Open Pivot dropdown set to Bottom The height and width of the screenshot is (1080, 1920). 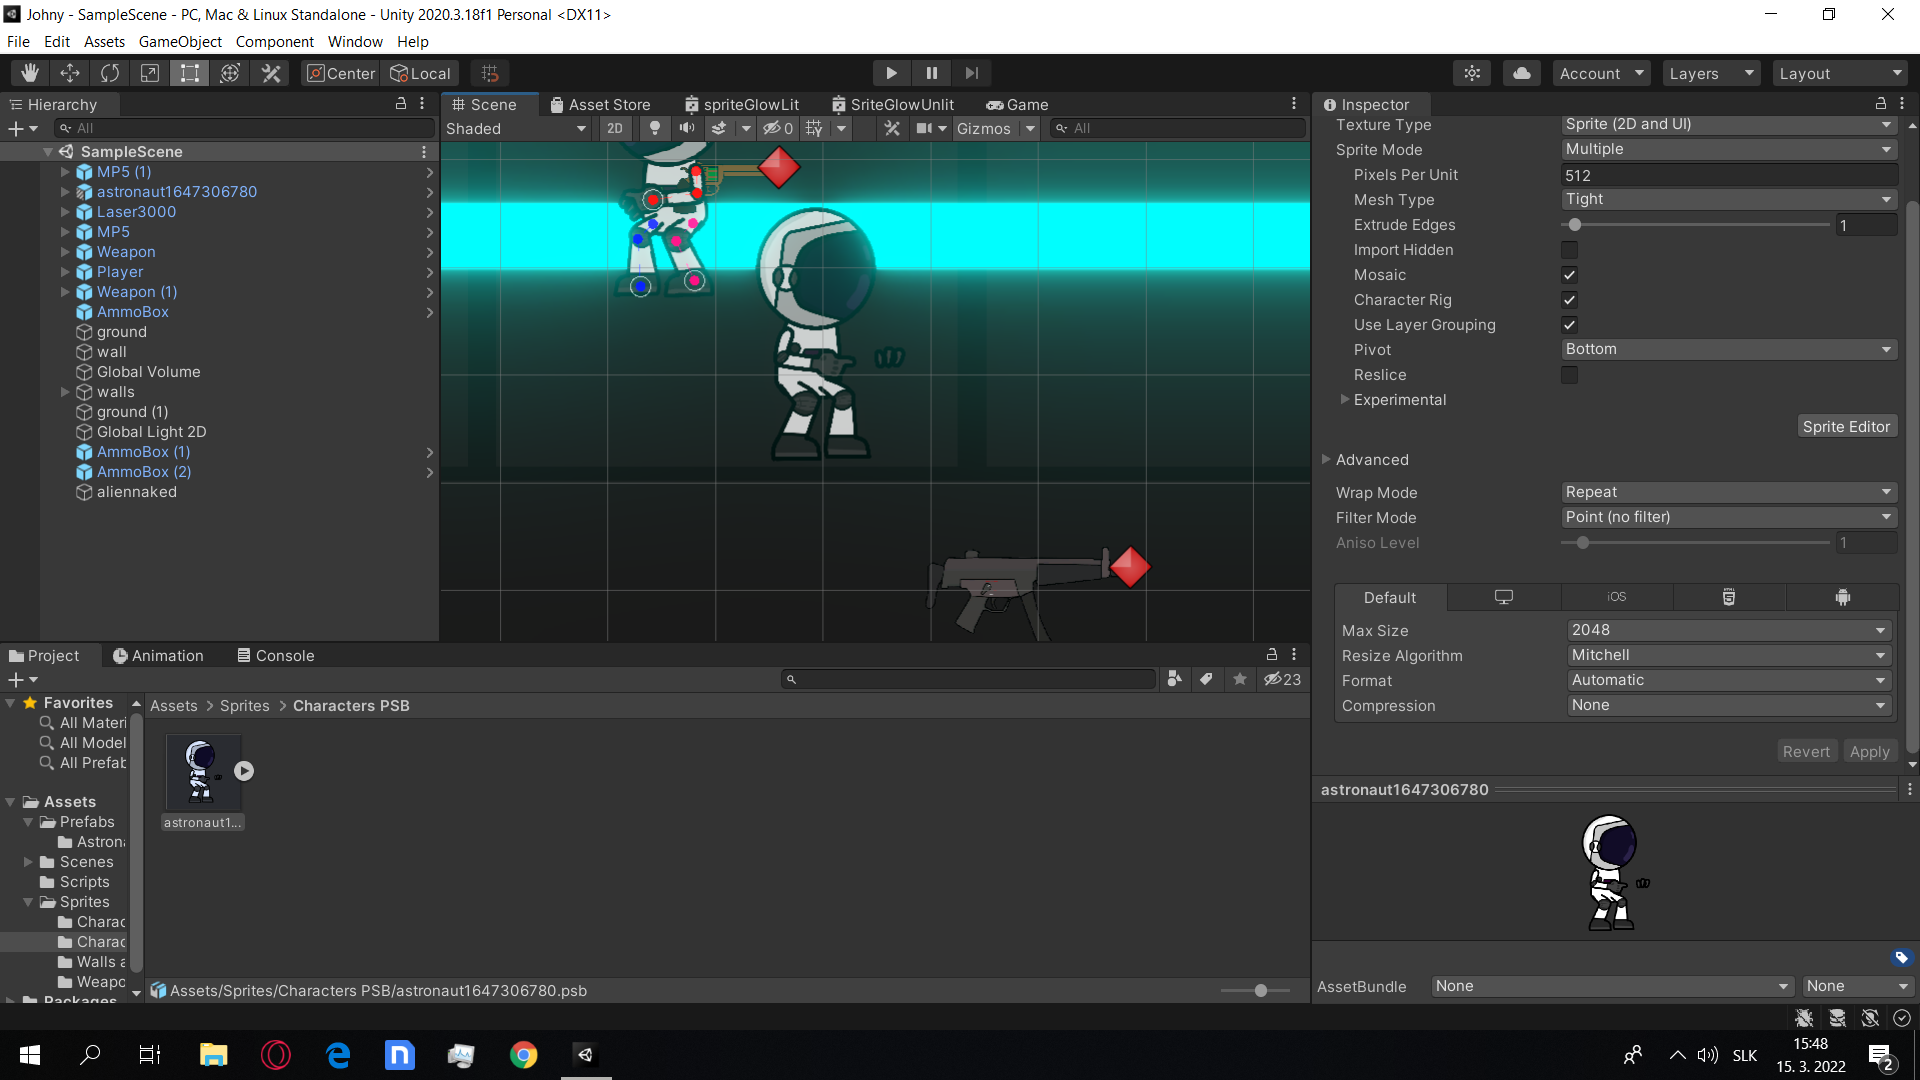click(x=1729, y=349)
